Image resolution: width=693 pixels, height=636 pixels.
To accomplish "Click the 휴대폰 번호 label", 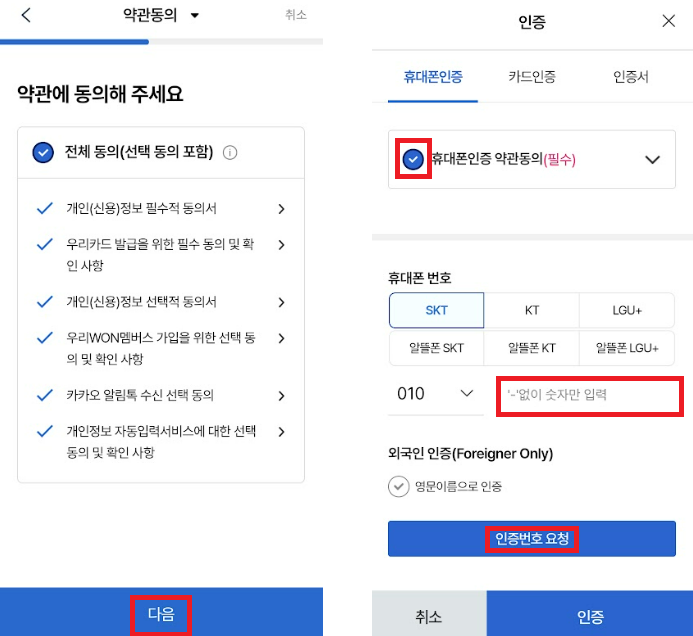I will [419, 278].
